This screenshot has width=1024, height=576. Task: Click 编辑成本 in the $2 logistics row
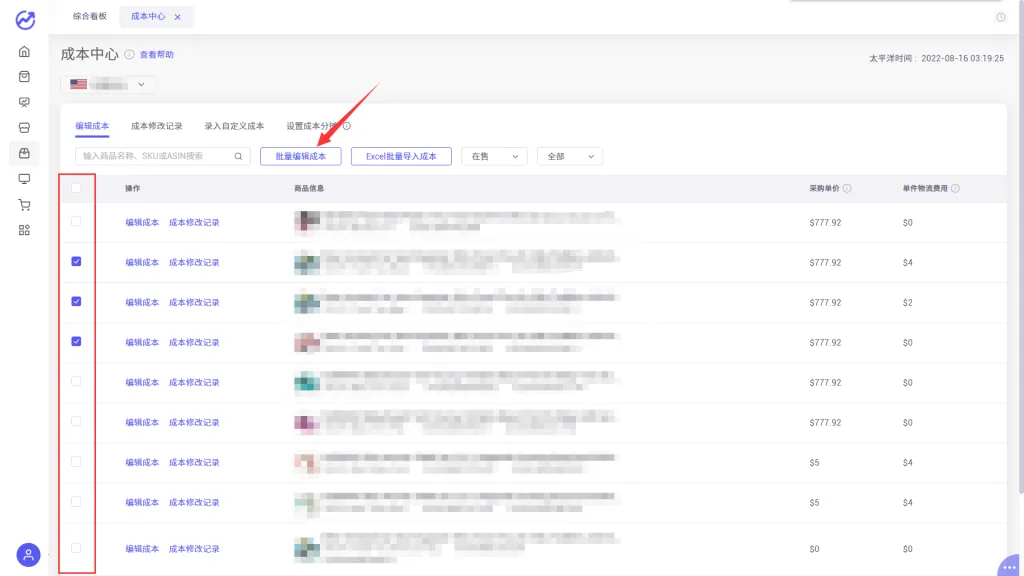point(142,302)
